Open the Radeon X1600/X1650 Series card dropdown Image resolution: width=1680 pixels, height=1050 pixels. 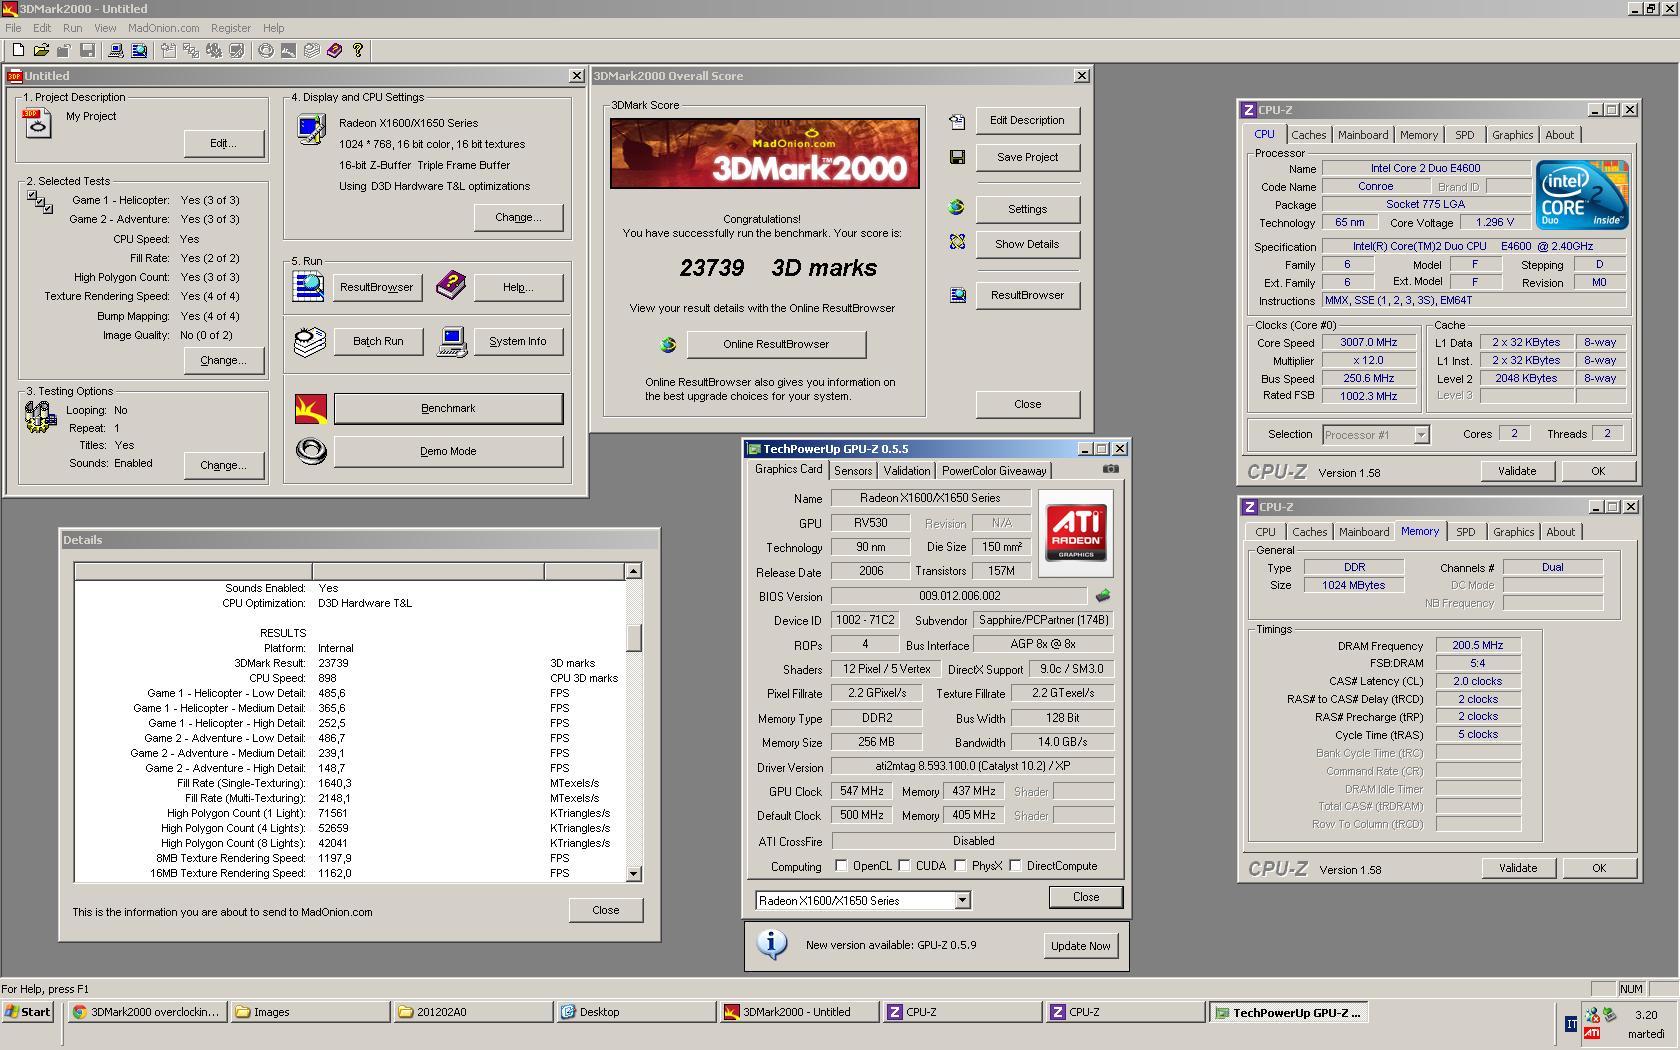(x=962, y=900)
